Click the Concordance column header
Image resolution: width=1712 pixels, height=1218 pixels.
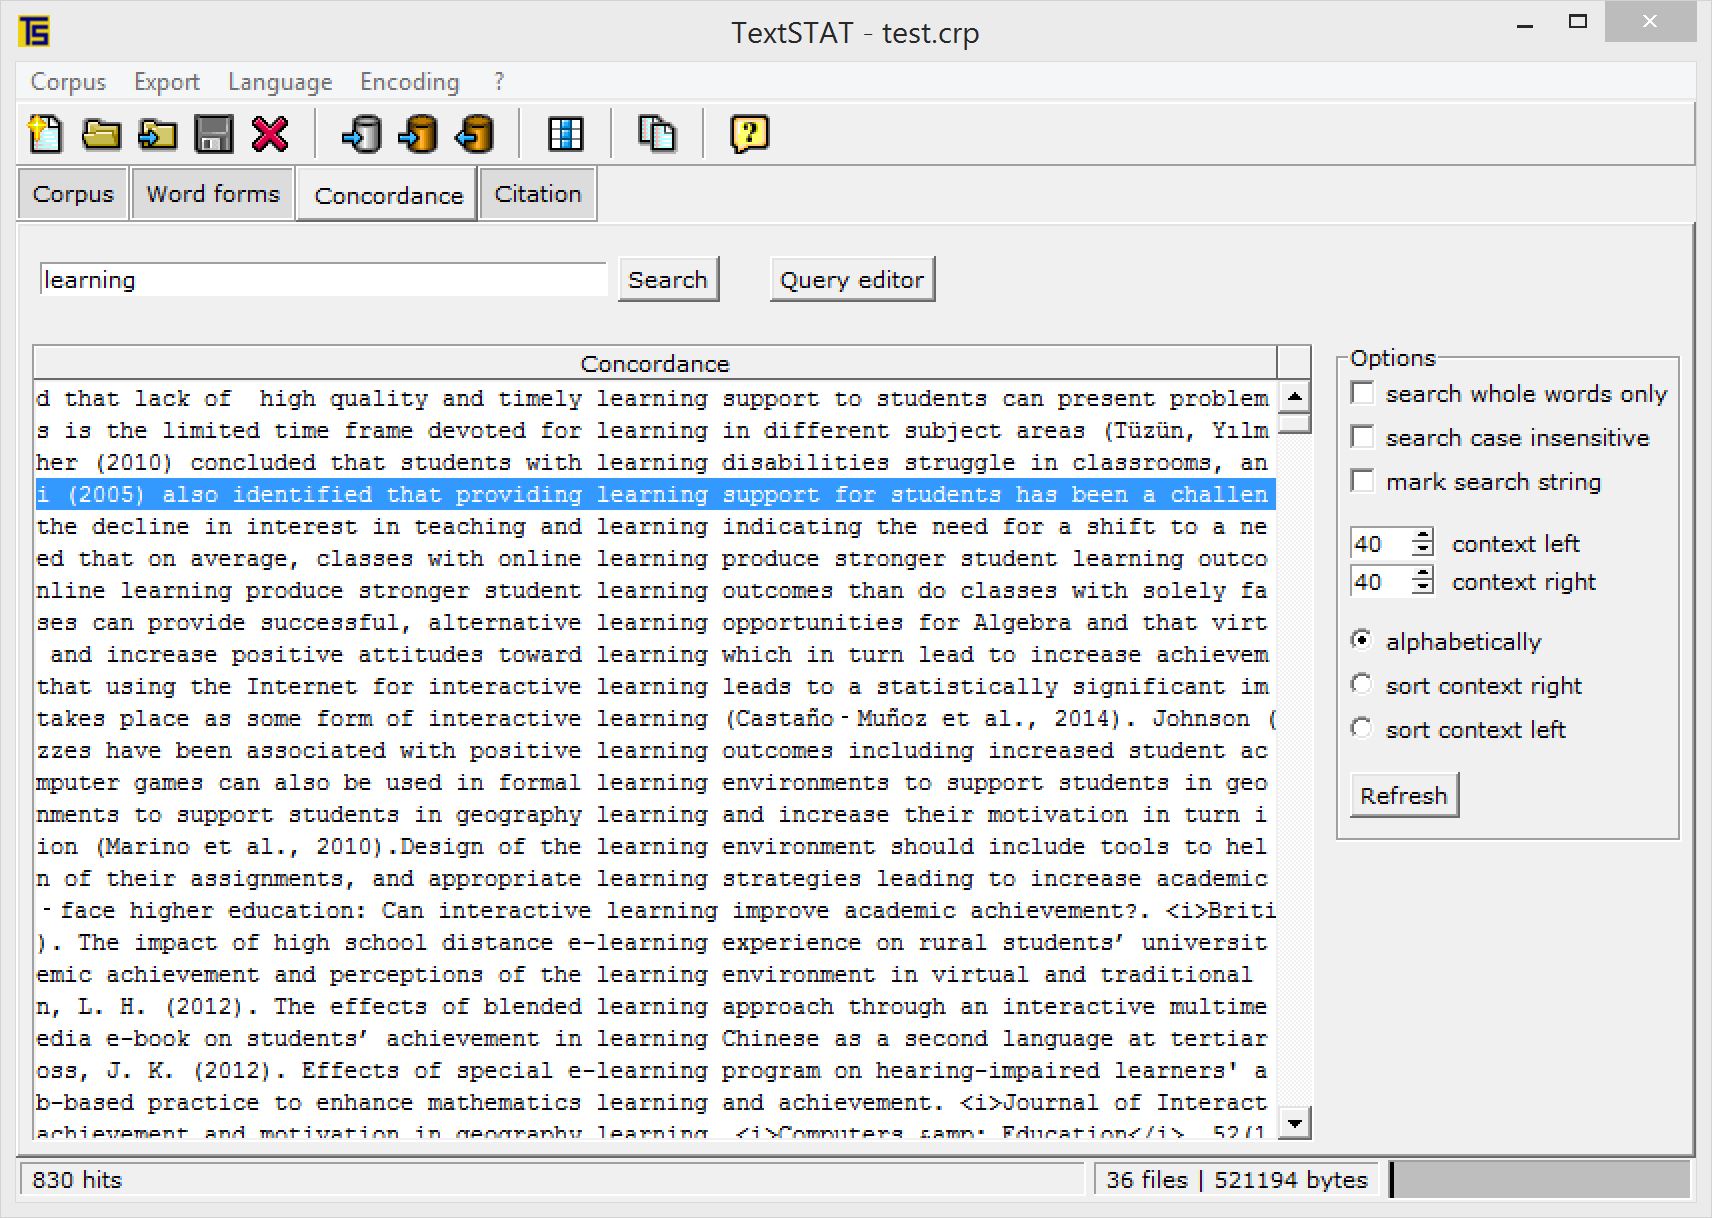[655, 363]
